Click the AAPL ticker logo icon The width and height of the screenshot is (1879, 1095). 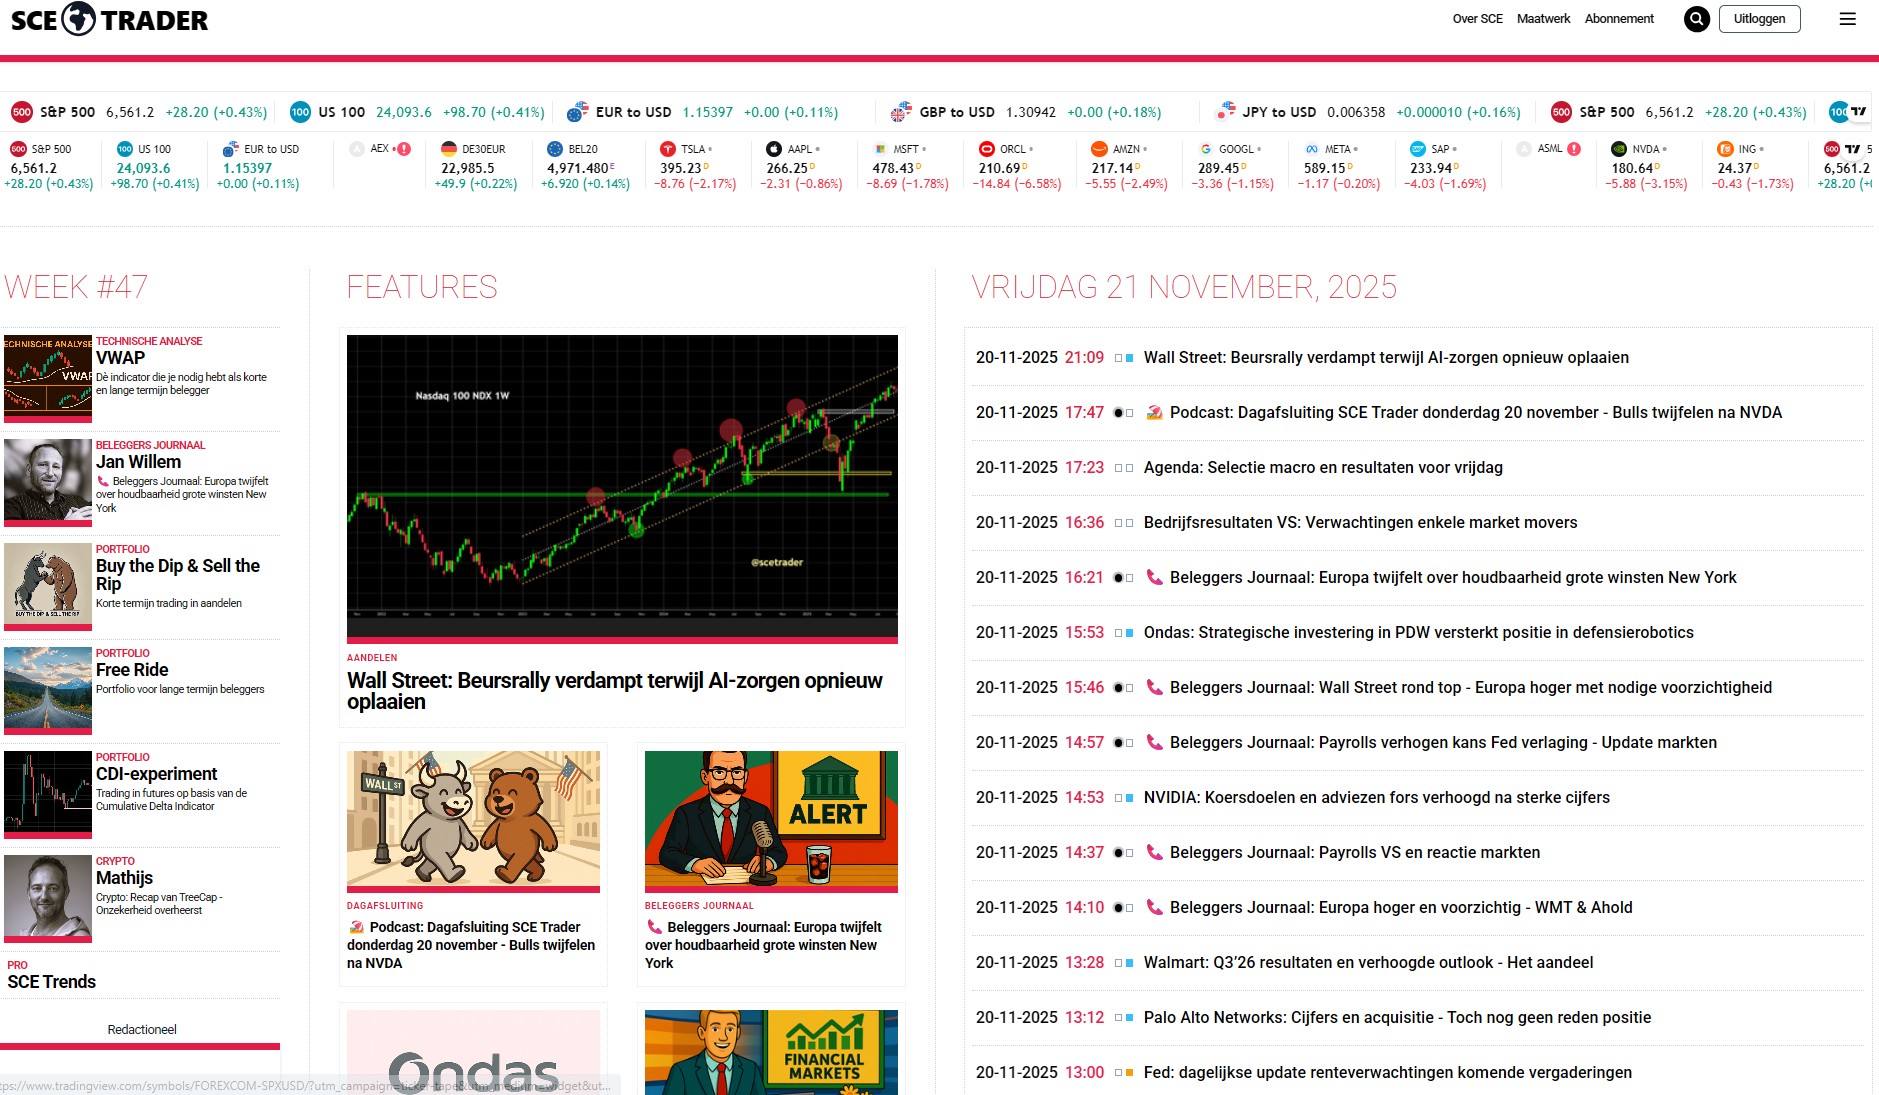point(774,149)
